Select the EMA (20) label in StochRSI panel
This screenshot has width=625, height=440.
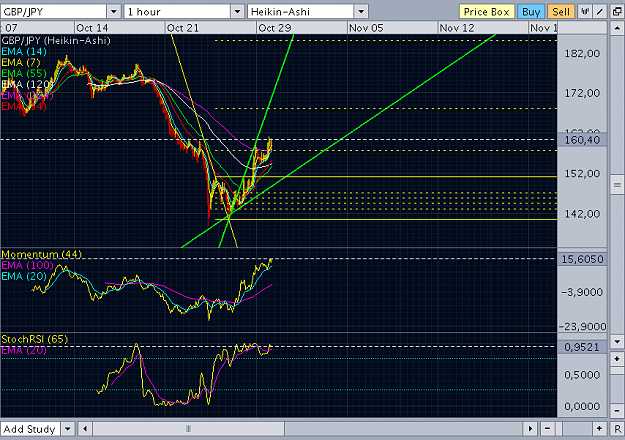click(x=24, y=350)
